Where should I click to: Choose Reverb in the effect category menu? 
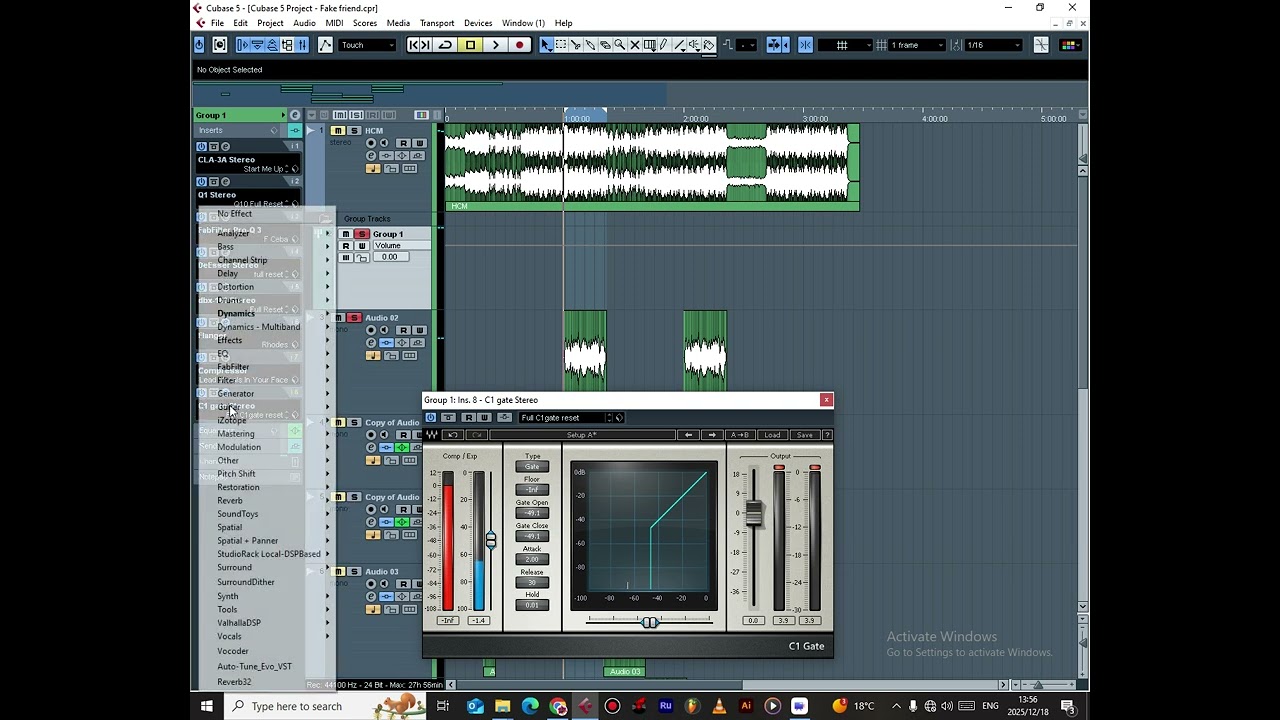point(230,501)
